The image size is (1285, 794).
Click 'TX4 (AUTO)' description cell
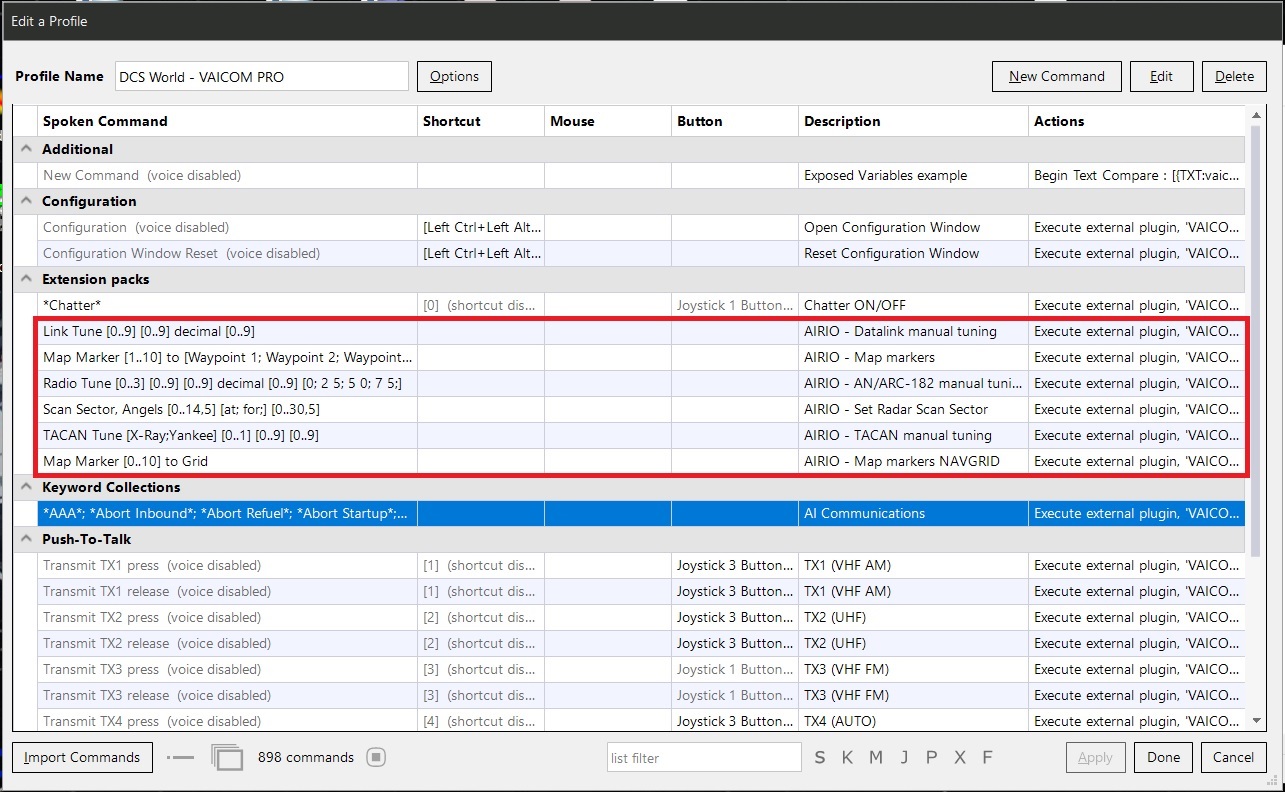point(913,721)
